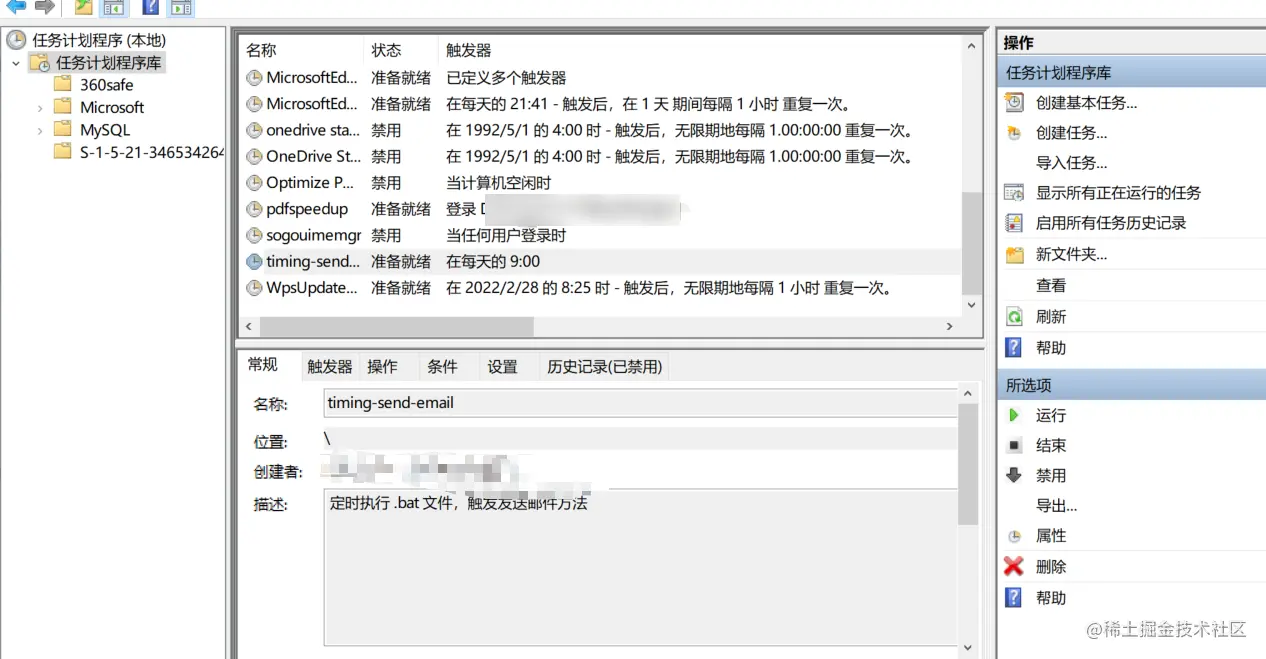Click the 属性 properties icon
Screen dimensions: 1266x659
pos(1014,536)
